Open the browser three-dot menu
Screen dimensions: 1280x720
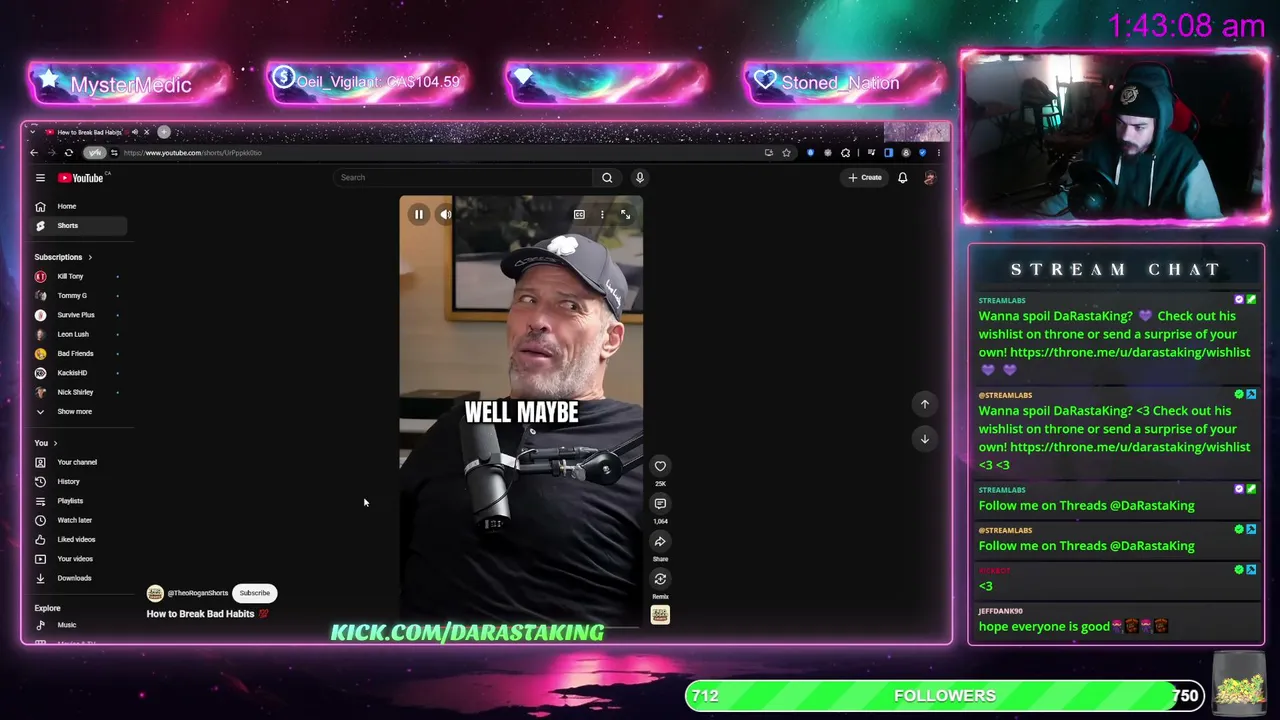(938, 153)
